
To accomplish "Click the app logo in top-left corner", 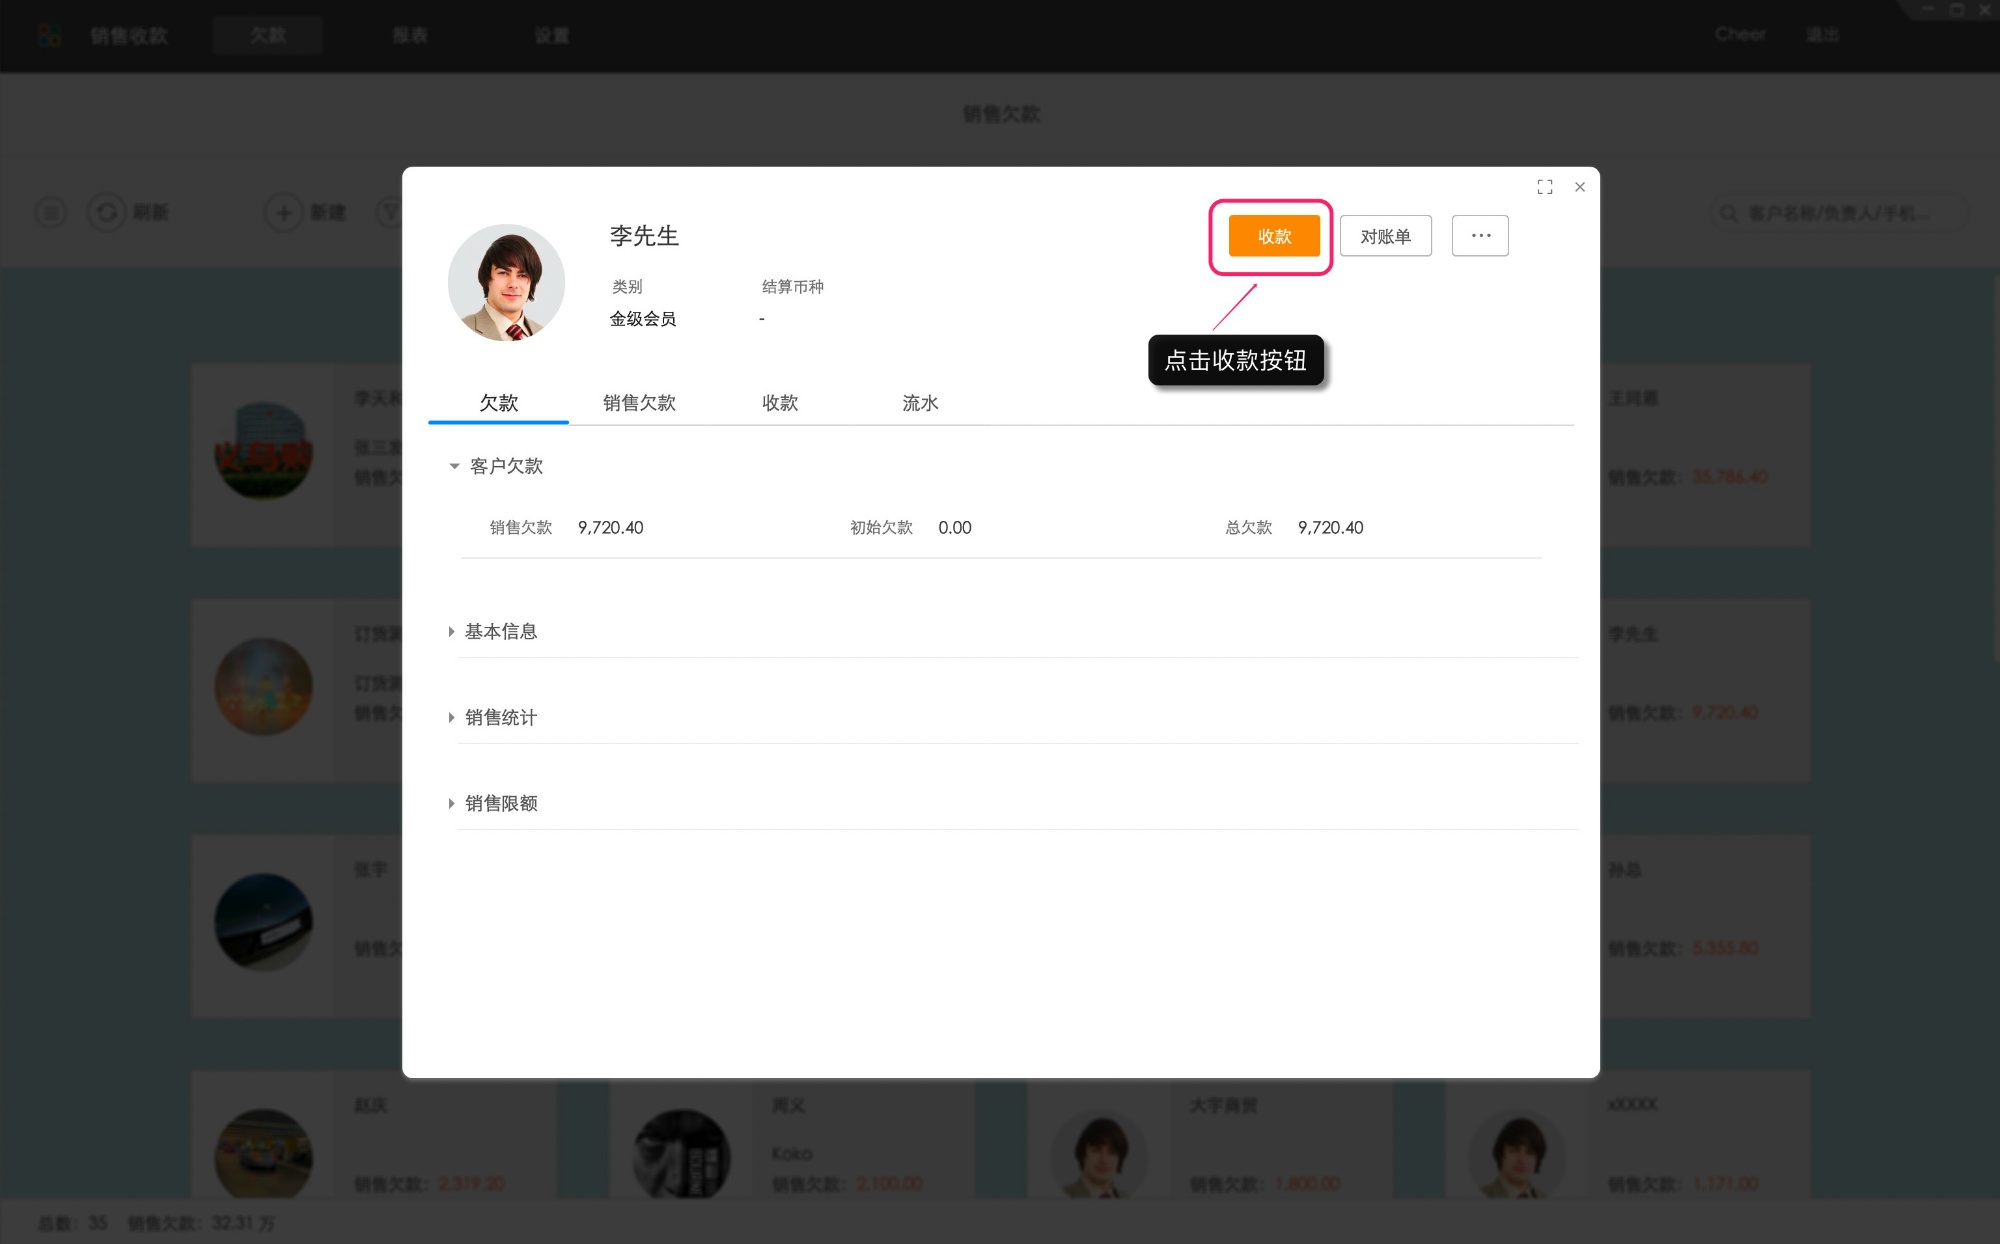I will tap(47, 34).
